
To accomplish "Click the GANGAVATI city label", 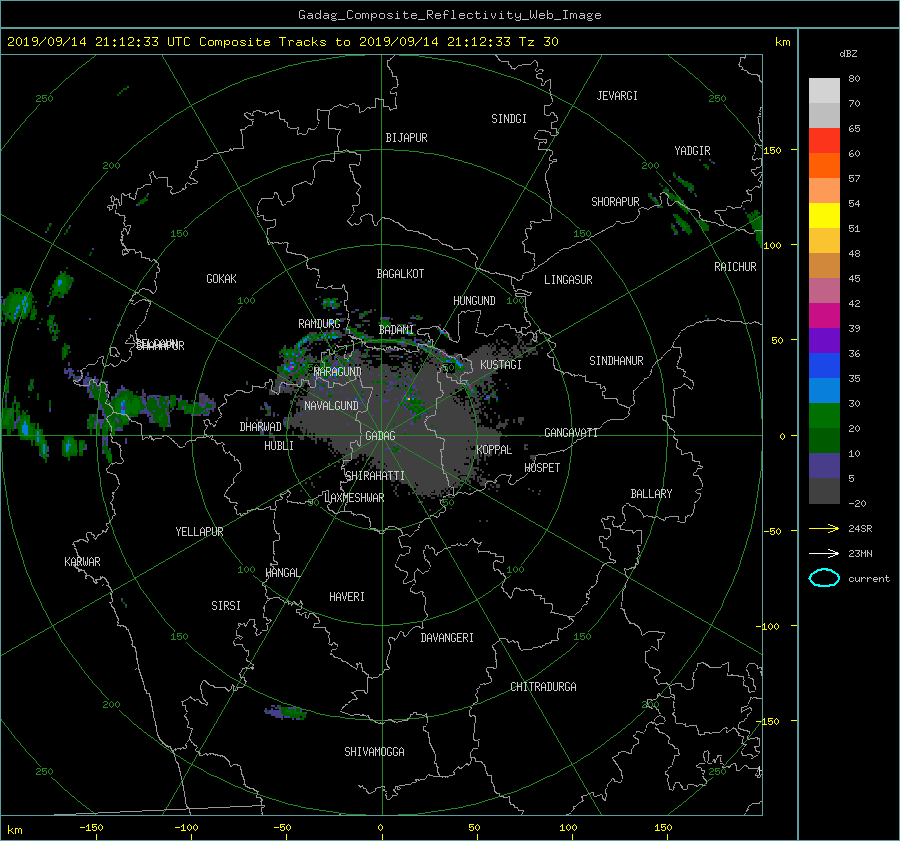I will 571,432.
